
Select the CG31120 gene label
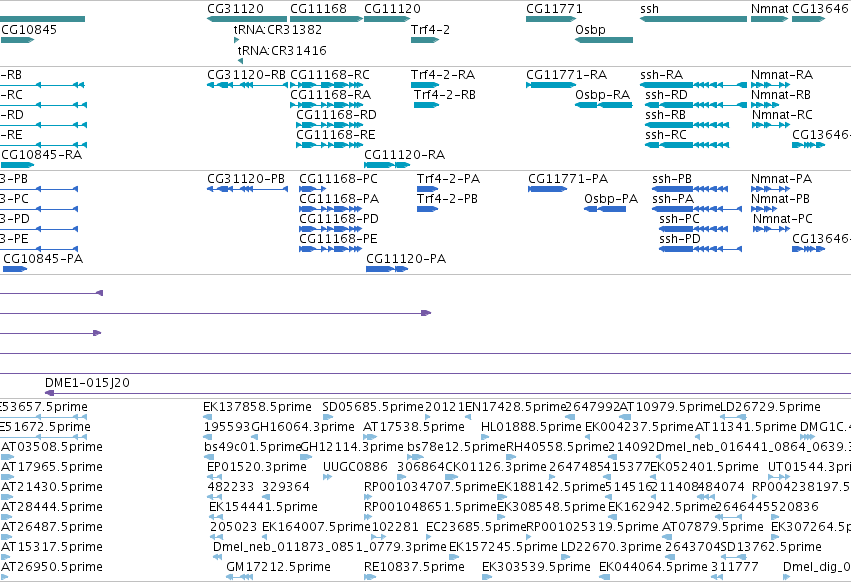coord(235,9)
